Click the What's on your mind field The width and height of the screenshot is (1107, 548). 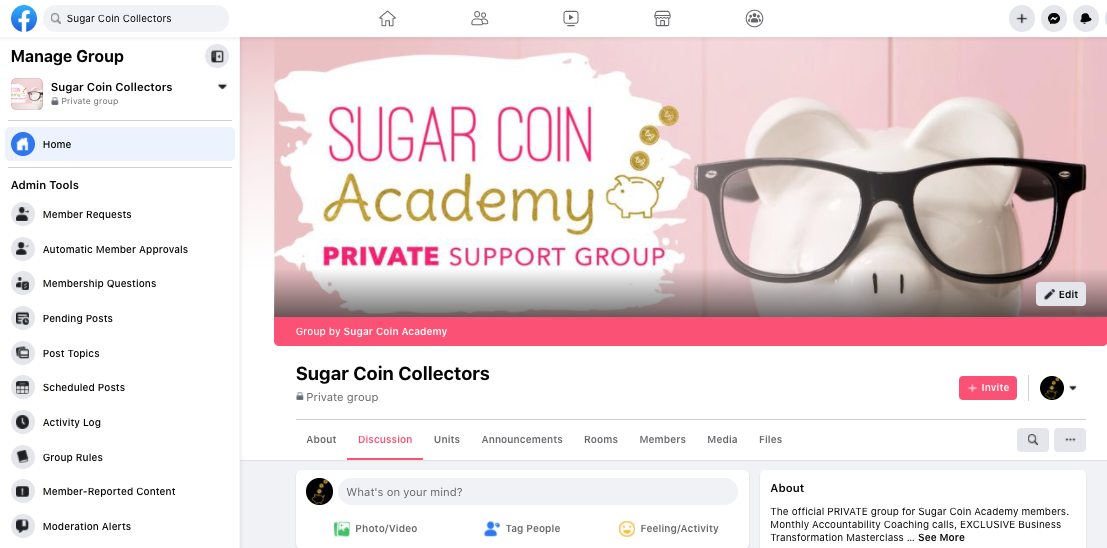[538, 492]
